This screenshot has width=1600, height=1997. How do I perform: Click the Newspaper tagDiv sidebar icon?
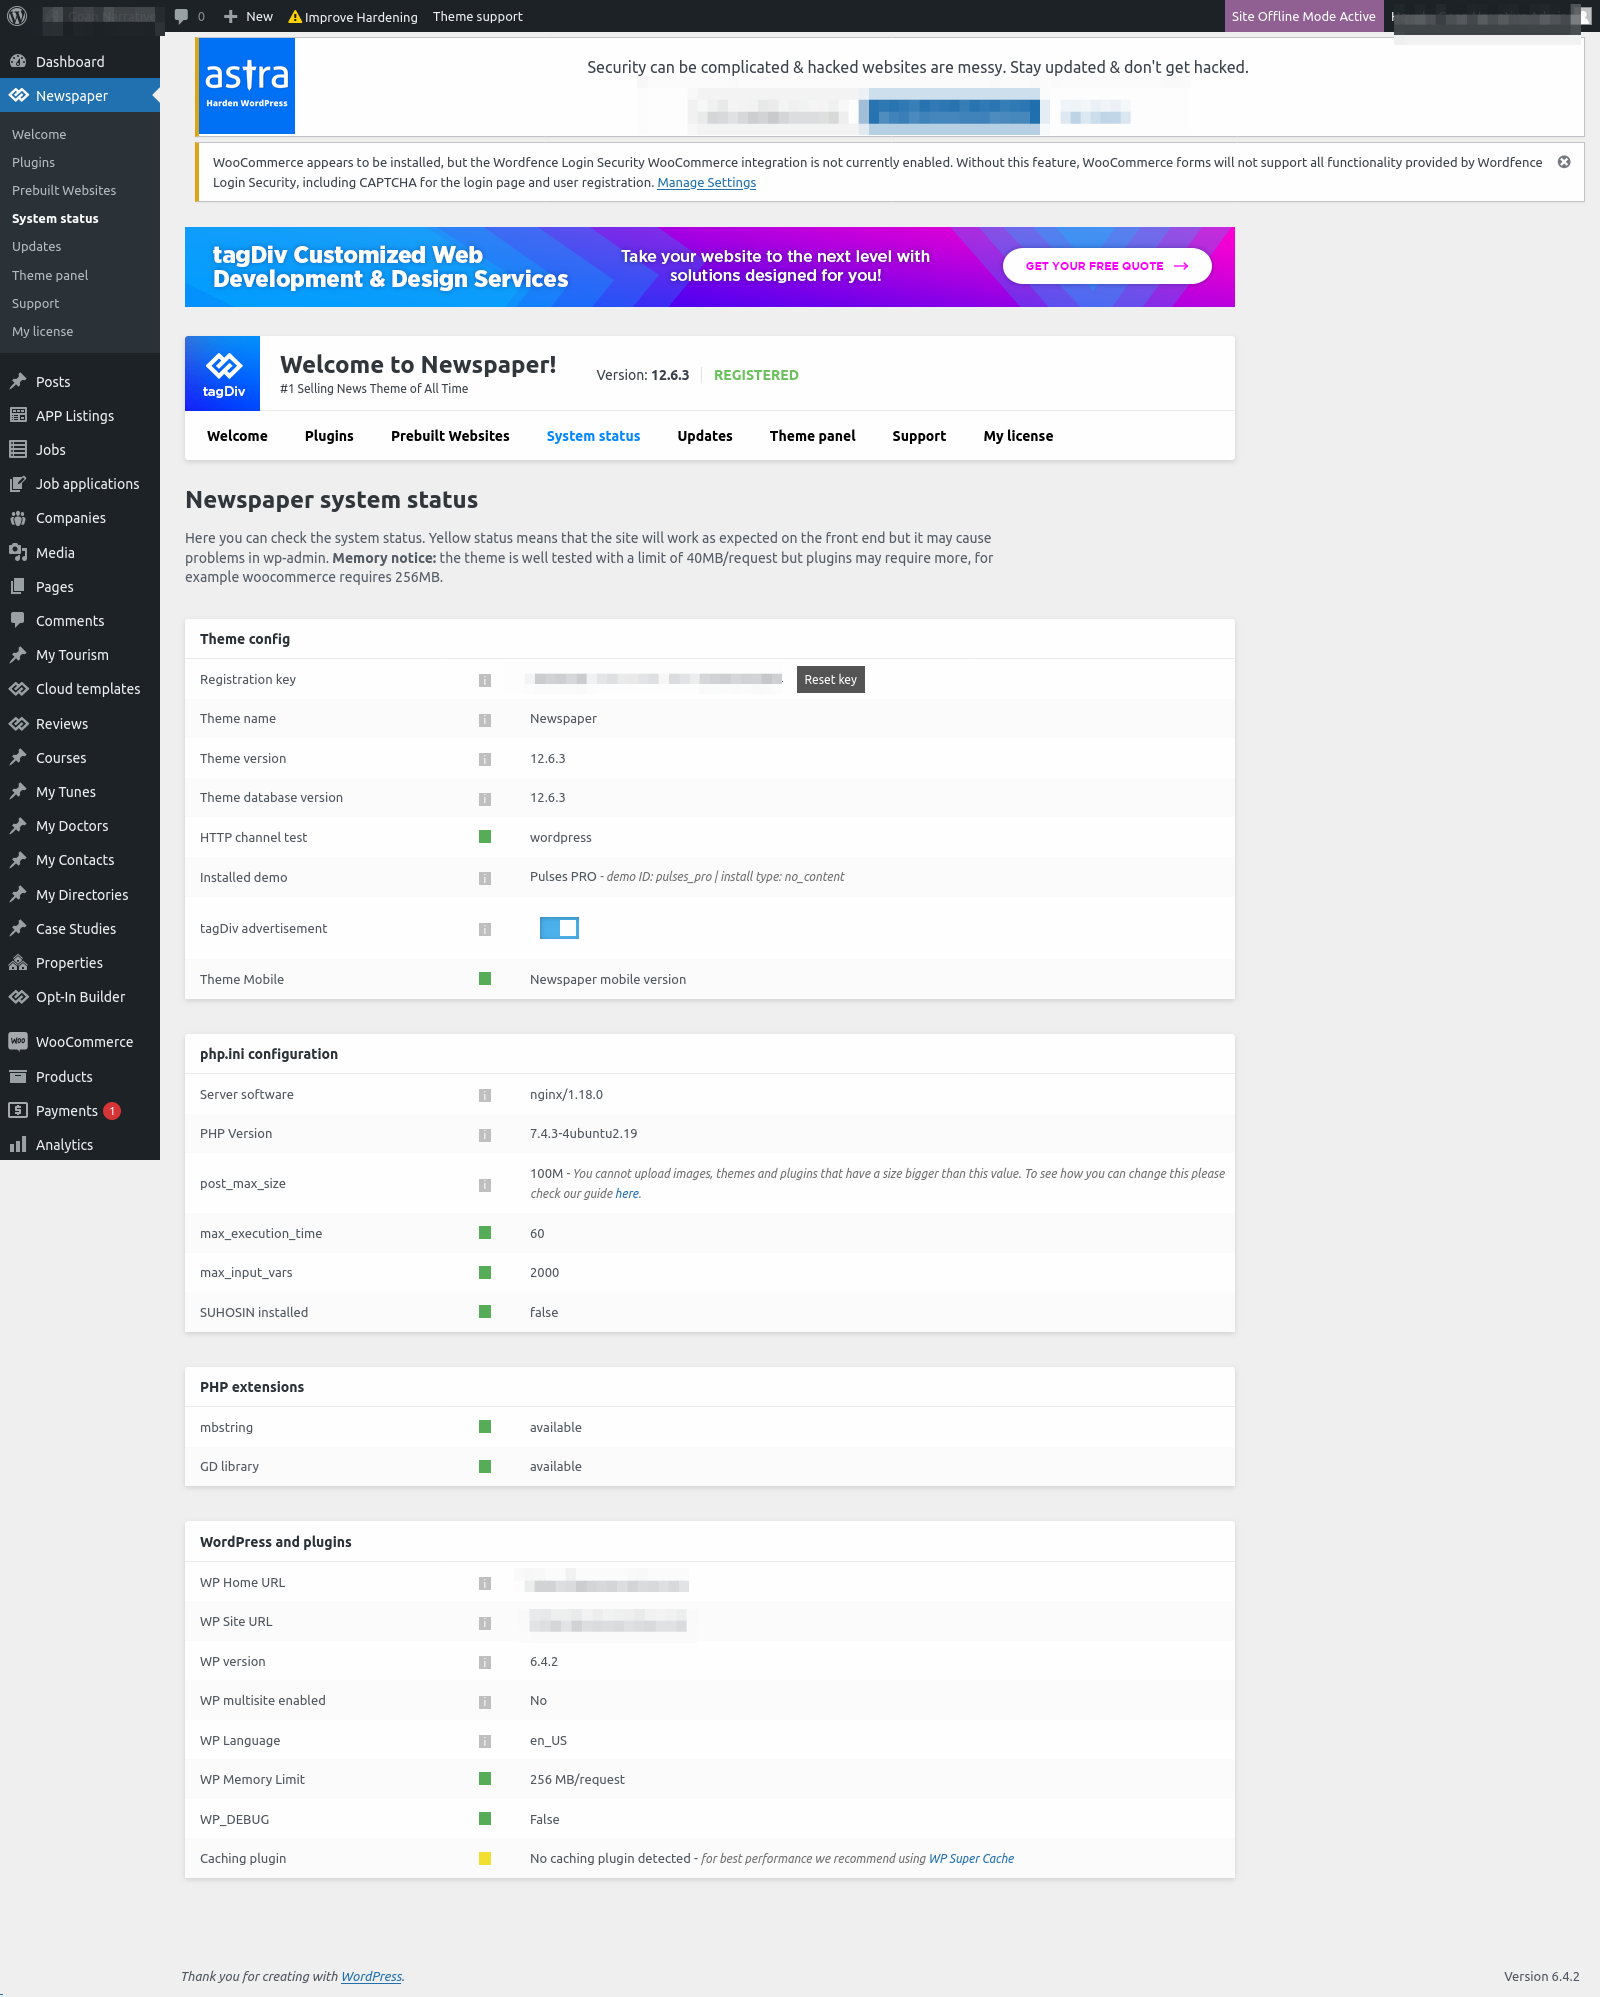pyautogui.click(x=18, y=96)
